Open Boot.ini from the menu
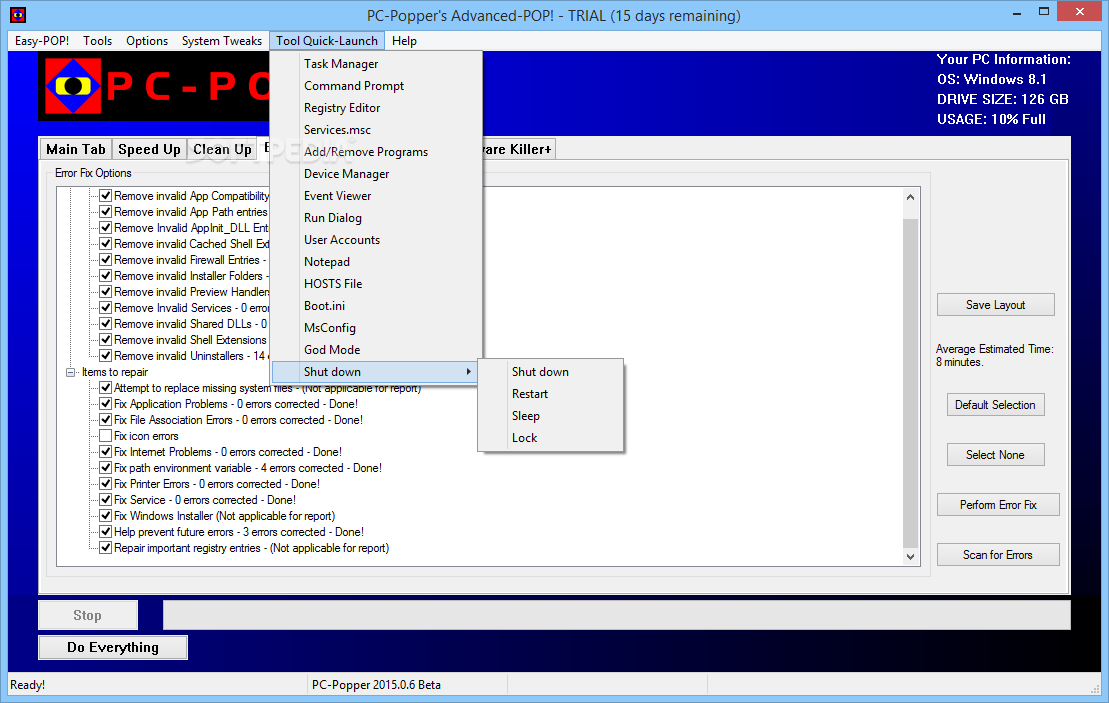This screenshot has height=703, width=1109. [x=376, y=305]
